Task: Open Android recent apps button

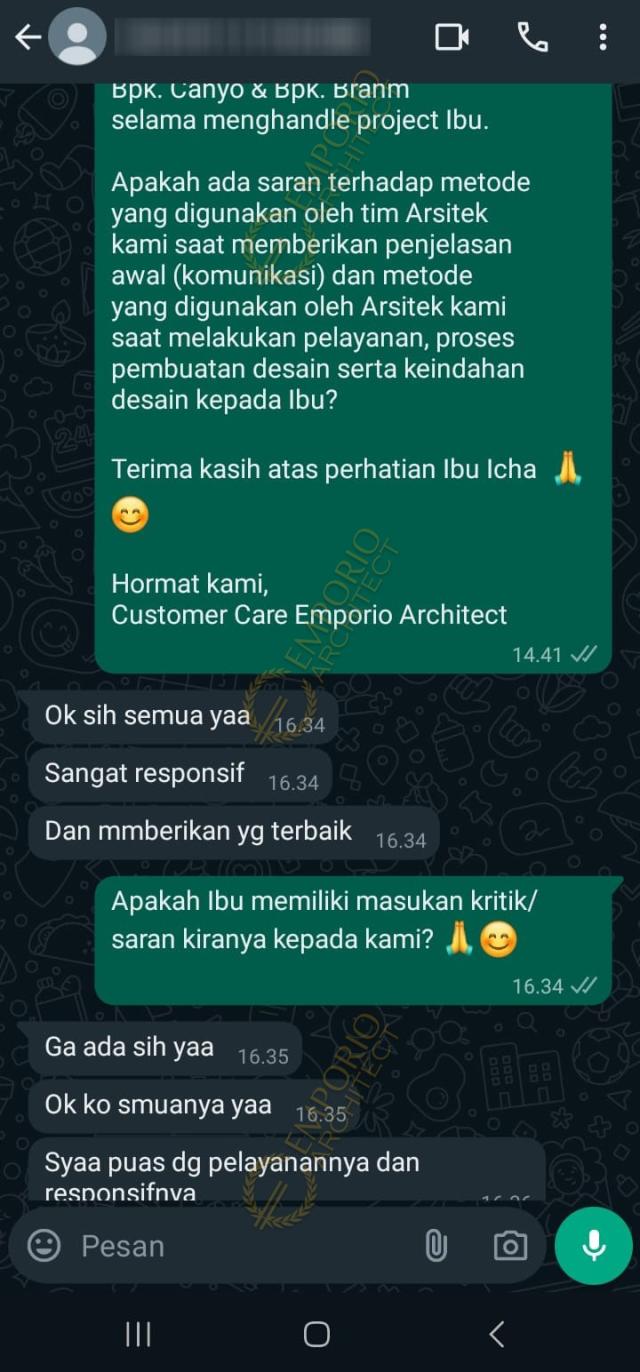Action: [138, 1333]
